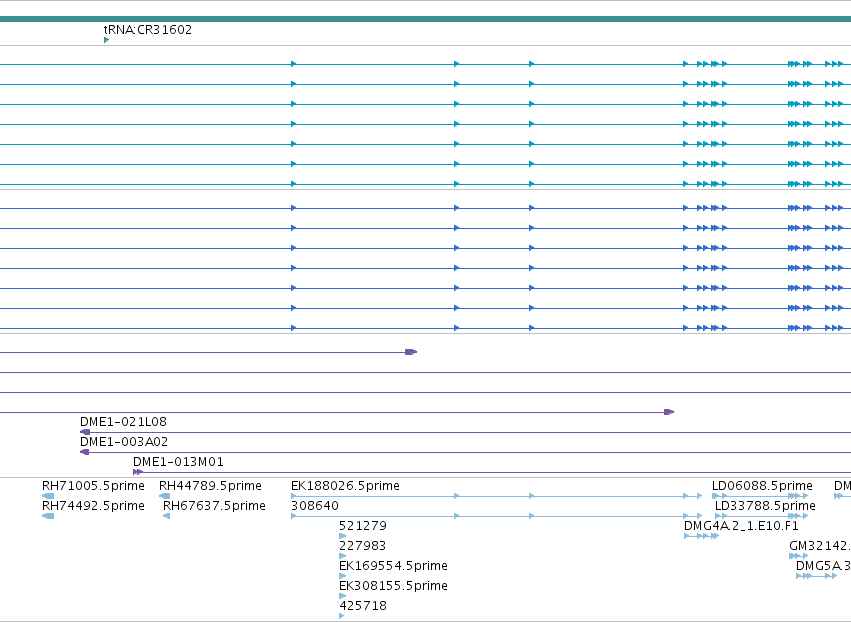
Task: Select the EK188026.5prime label
Action: pyautogui.click(x=345, y=486)
